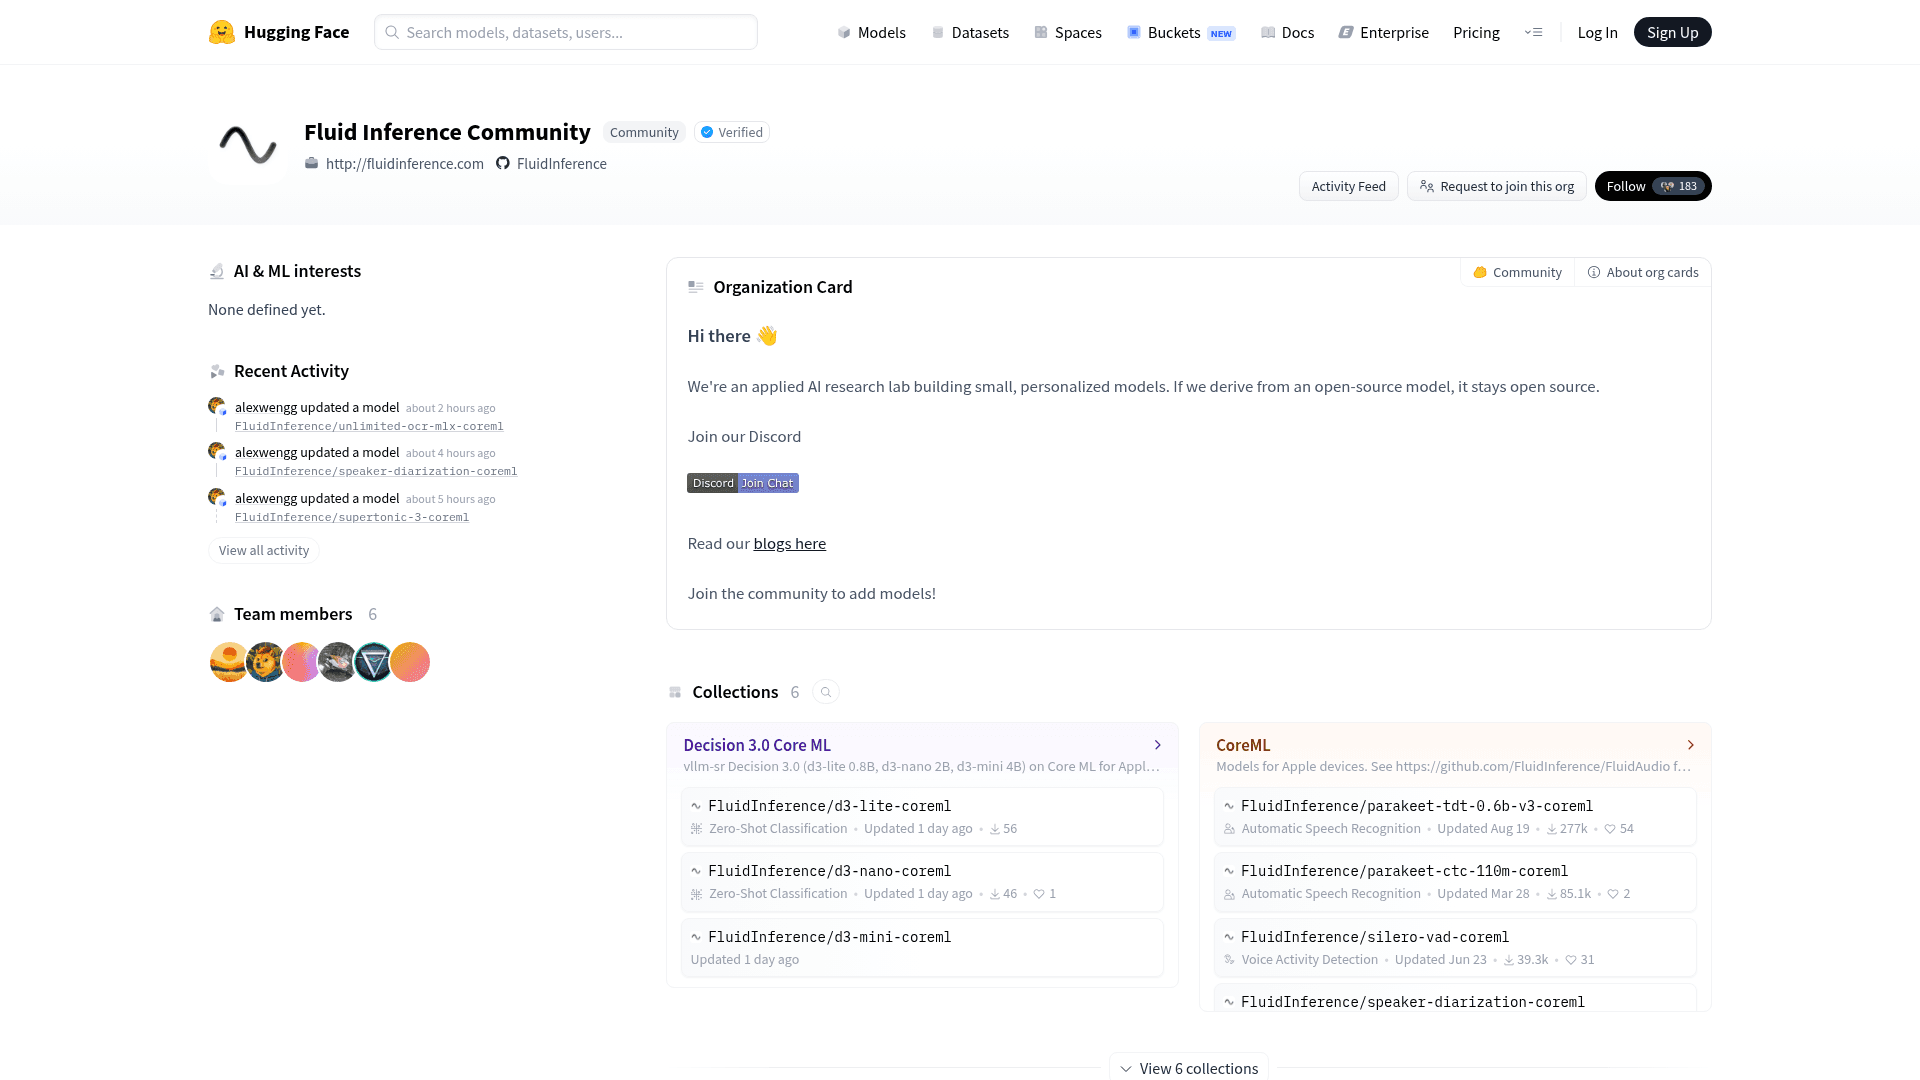
Task: Open FluidInference/silero-vad-coreml model card
Action: coord(1455,947)
